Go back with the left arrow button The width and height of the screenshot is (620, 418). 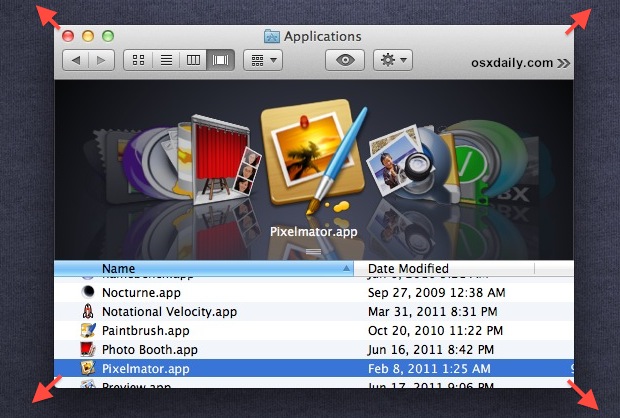point(76,60)
